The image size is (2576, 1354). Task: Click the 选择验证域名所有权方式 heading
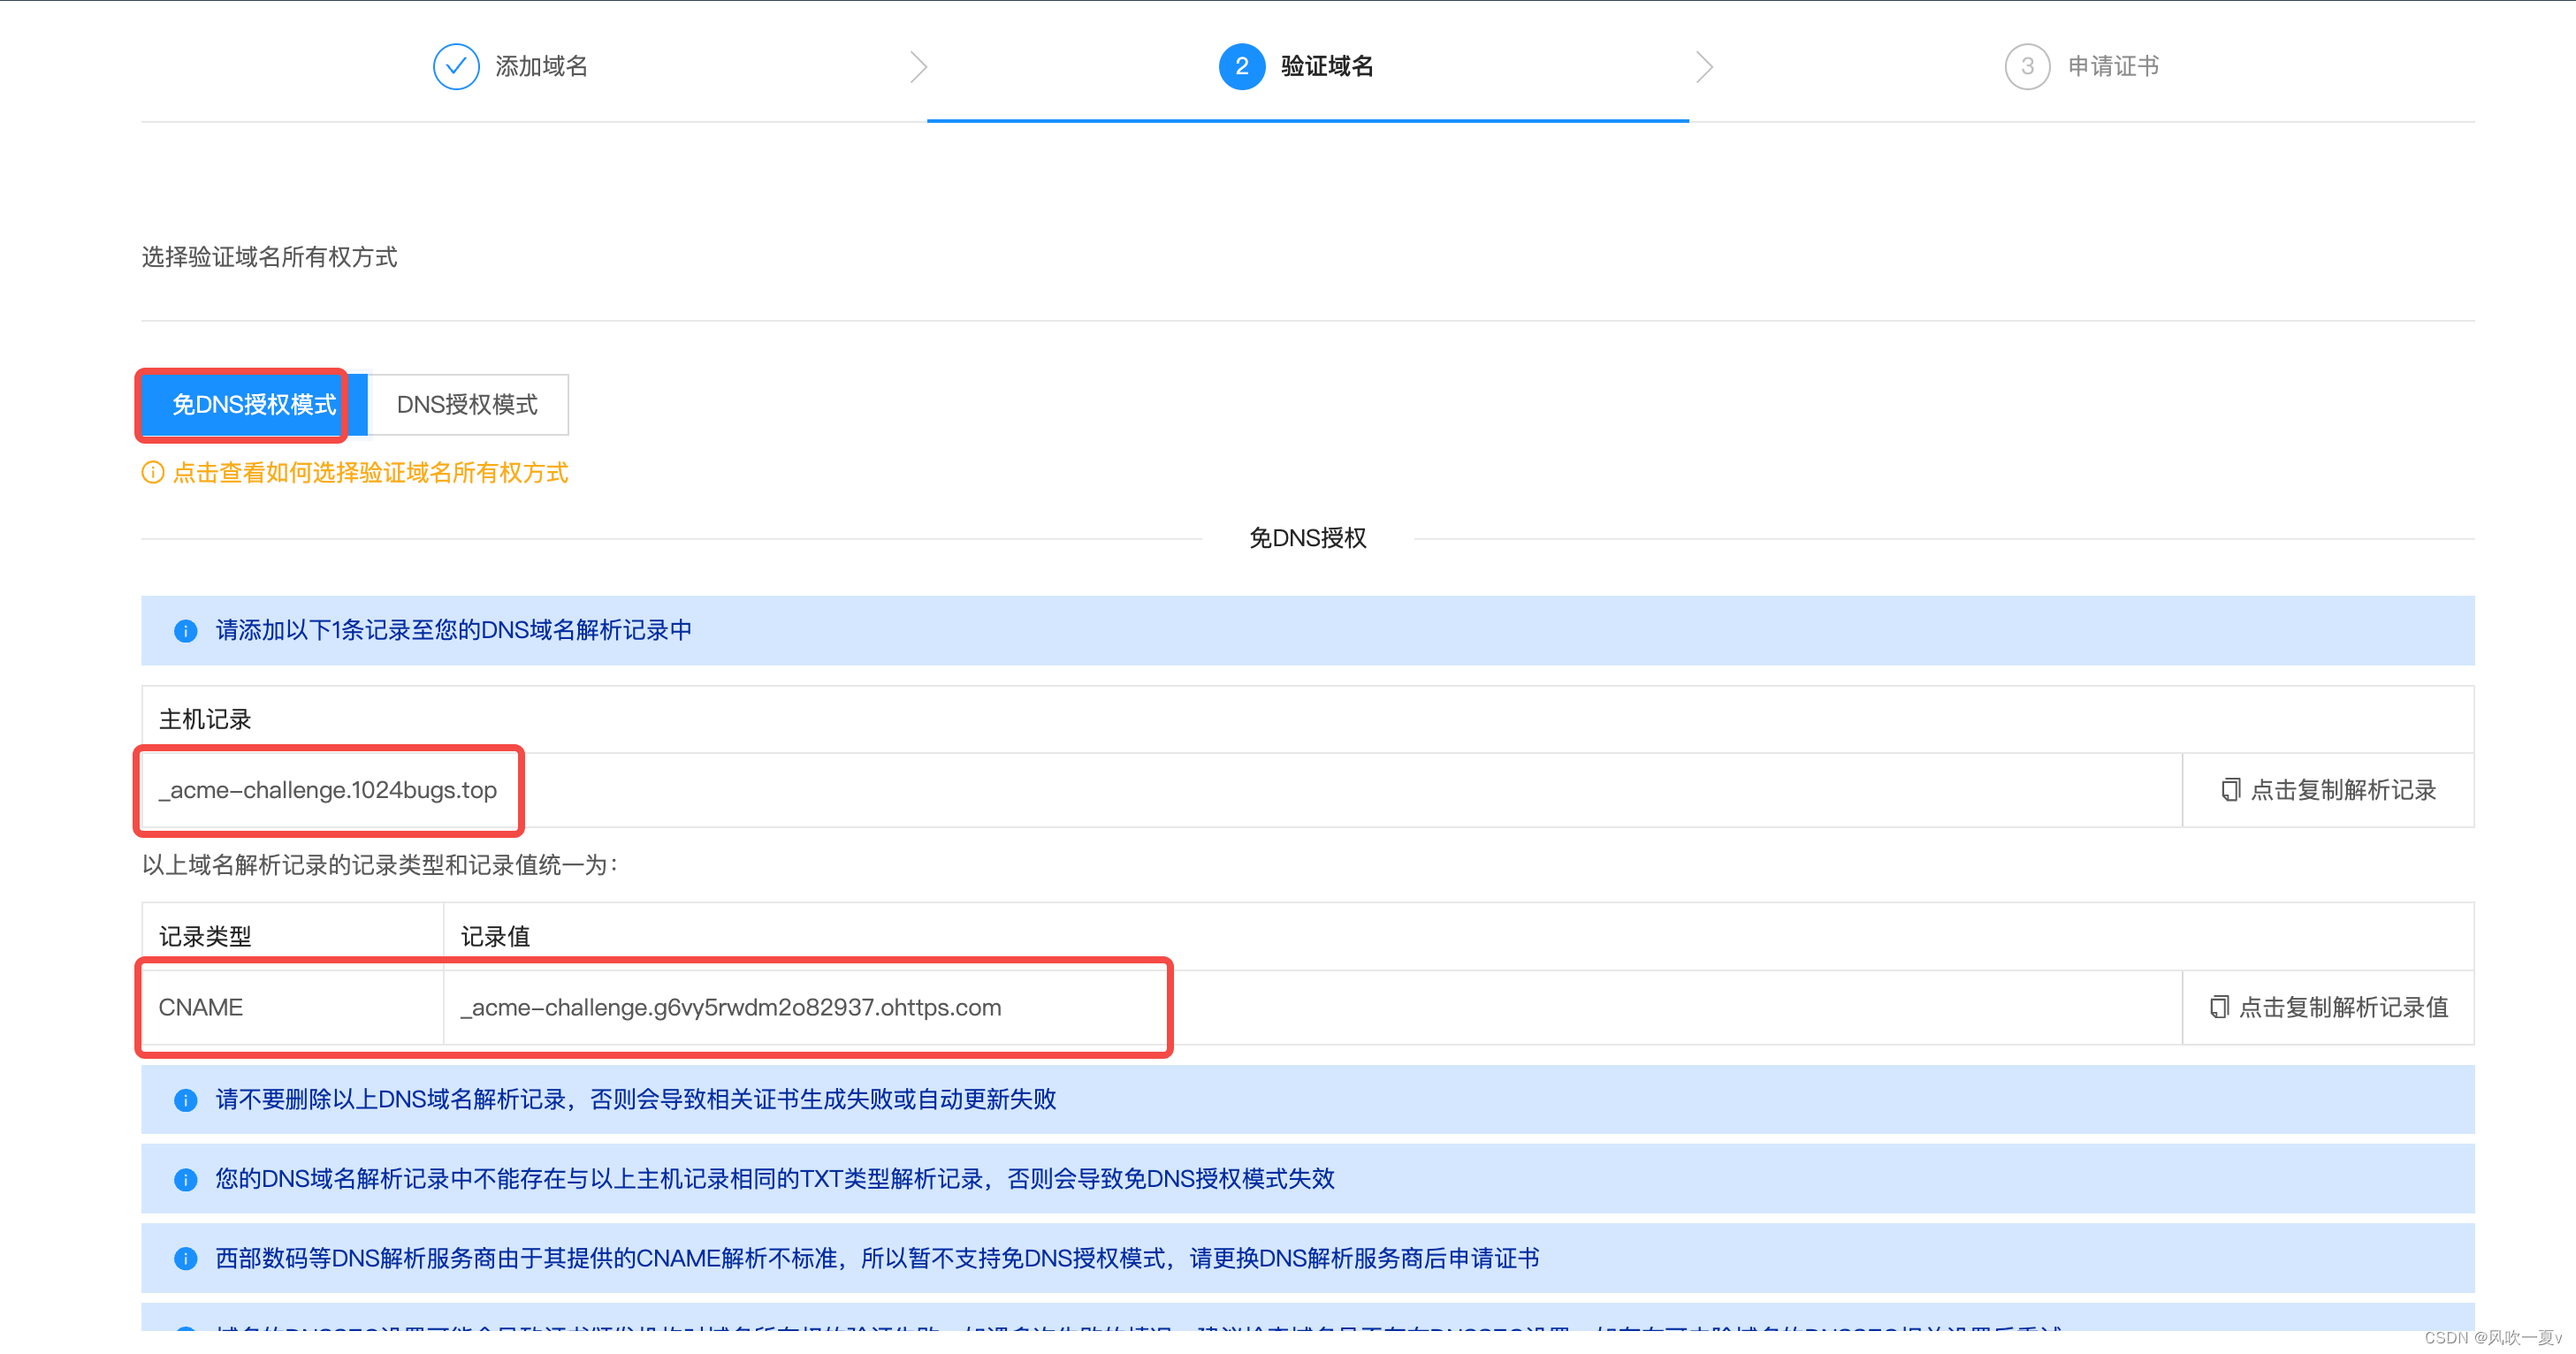pos(269,257)
